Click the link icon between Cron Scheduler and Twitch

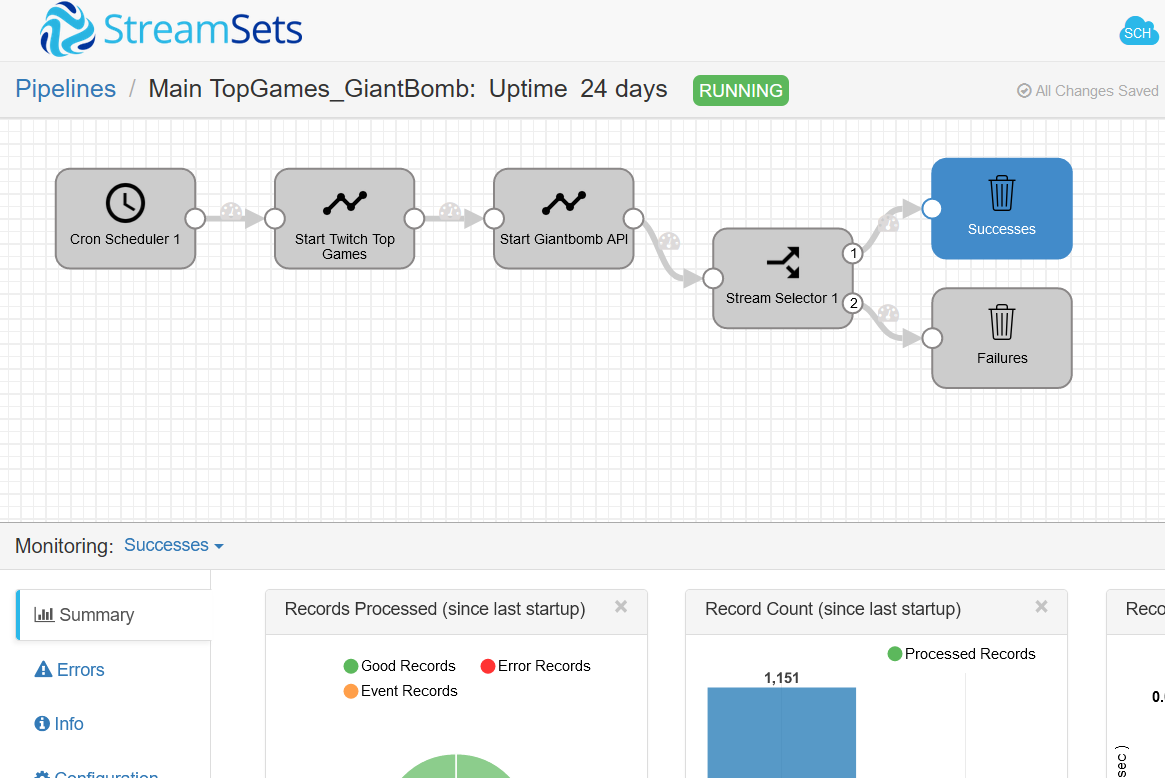(232, 210)
